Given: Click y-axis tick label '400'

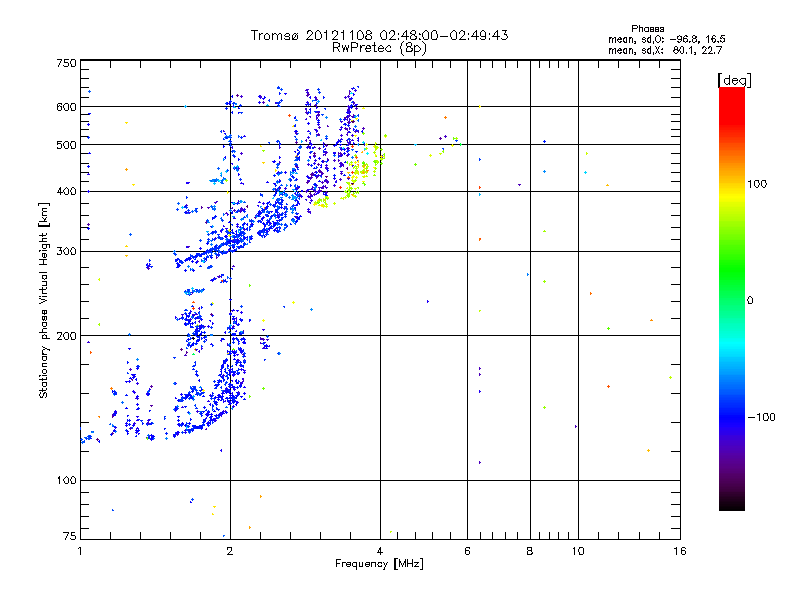Looking at the screenshot, I should pos(66,192).
